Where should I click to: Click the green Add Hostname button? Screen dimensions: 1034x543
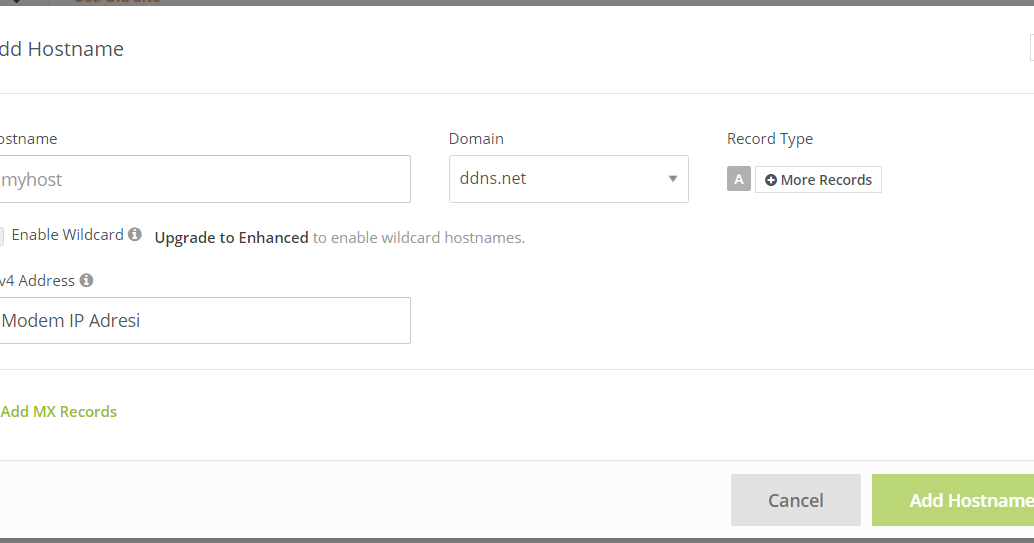click(953, 500)
